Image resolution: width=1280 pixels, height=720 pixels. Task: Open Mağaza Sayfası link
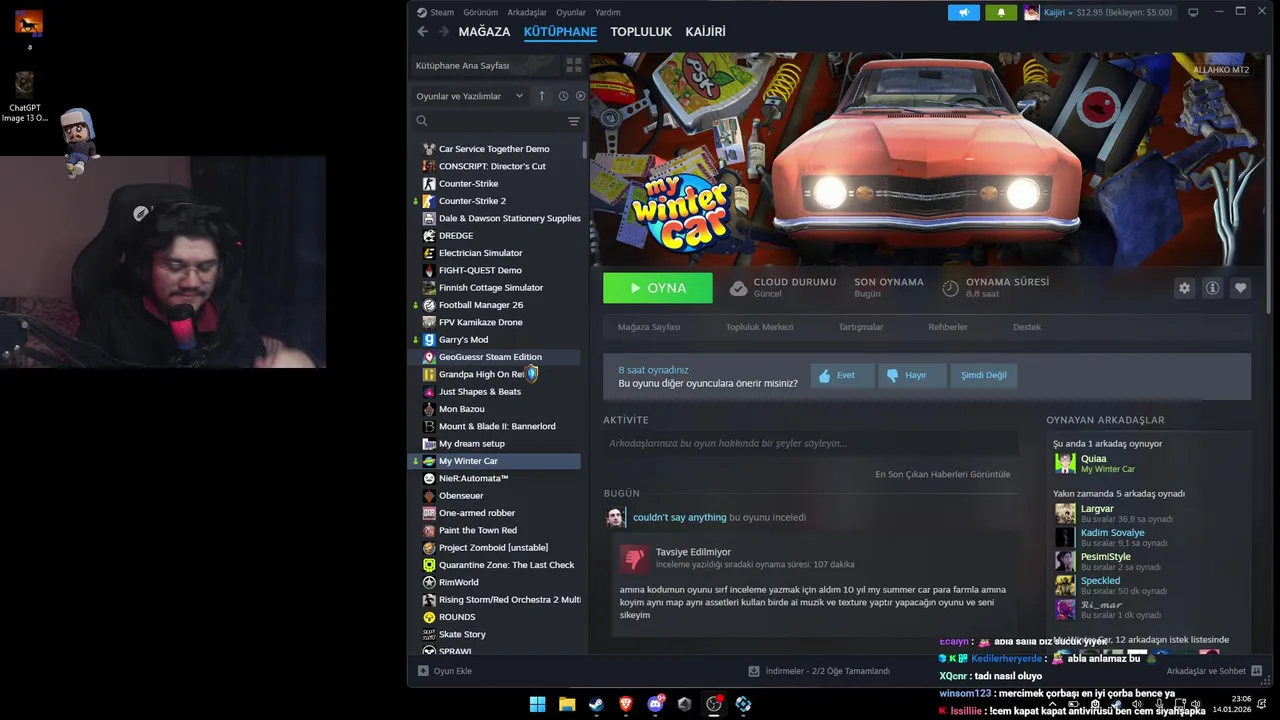649,327
